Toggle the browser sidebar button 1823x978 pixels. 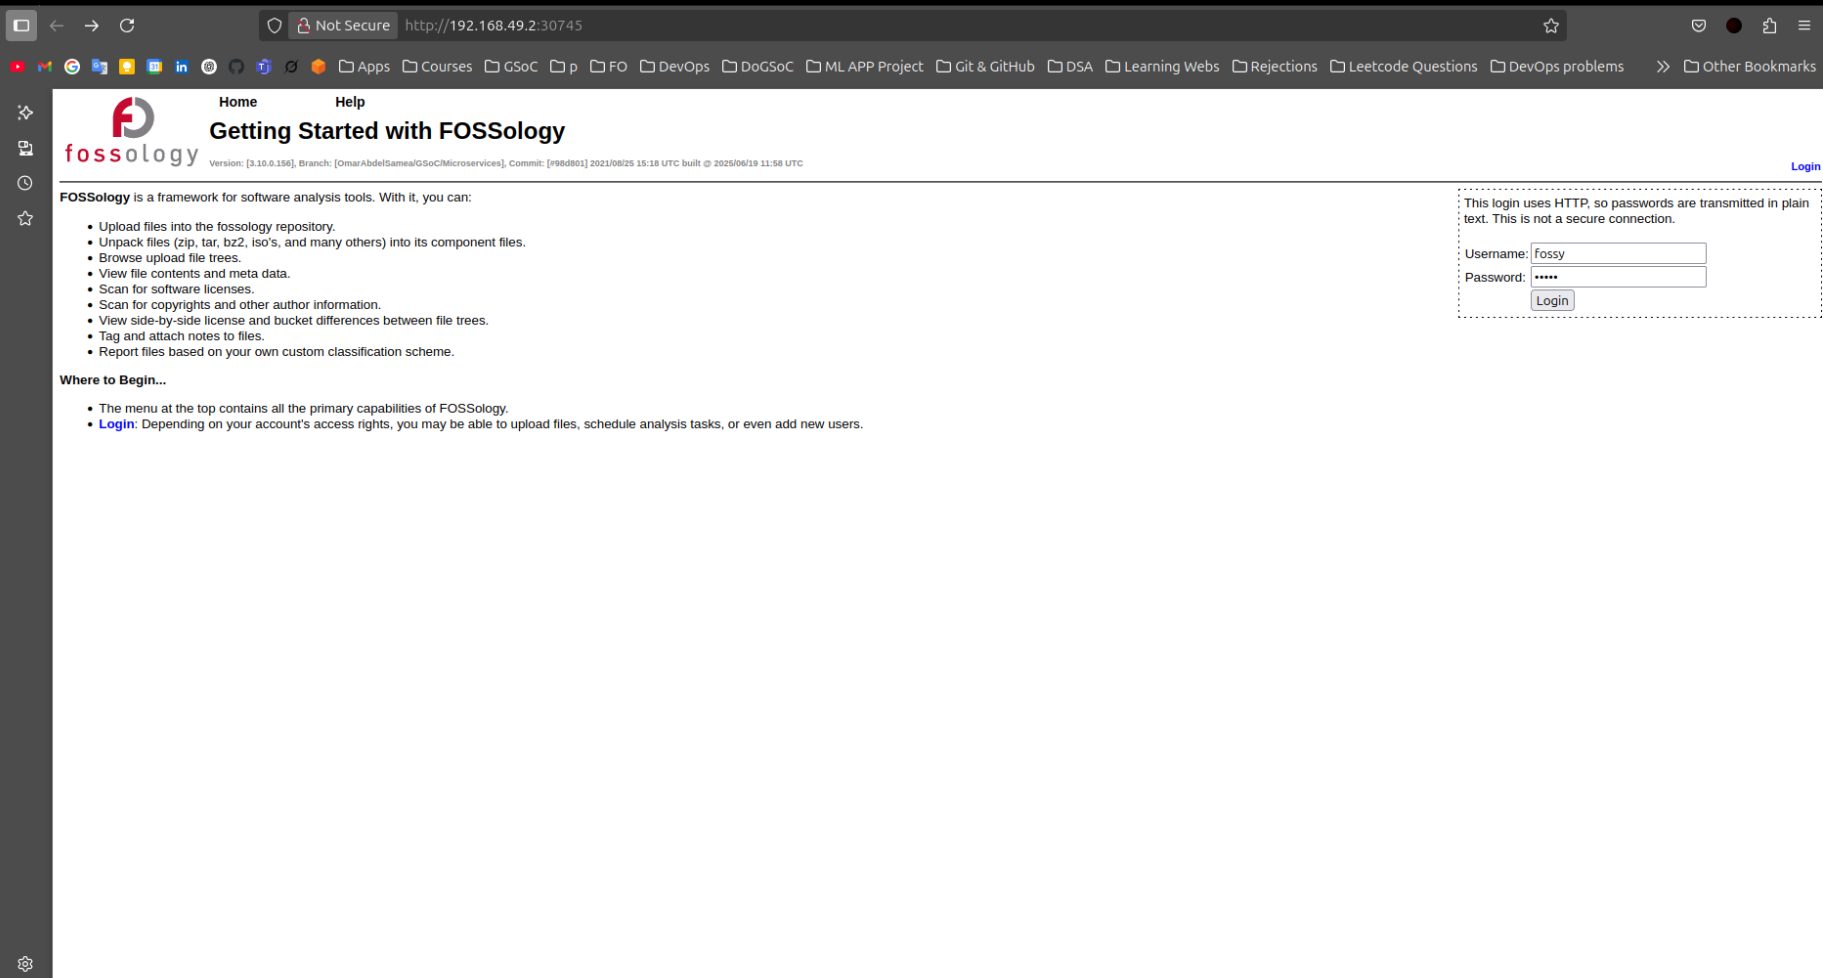21,25
